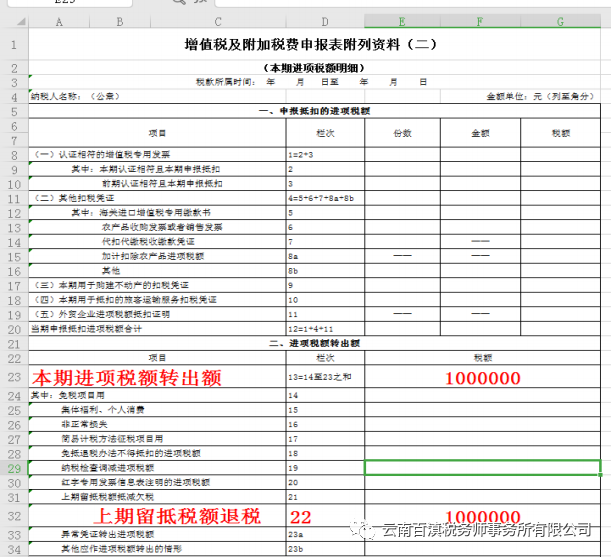The width and height of the screenshot is (611, 557).
Task: Click the cell 前期认证相符且本期申报抵扣
Action: [157, 184]
